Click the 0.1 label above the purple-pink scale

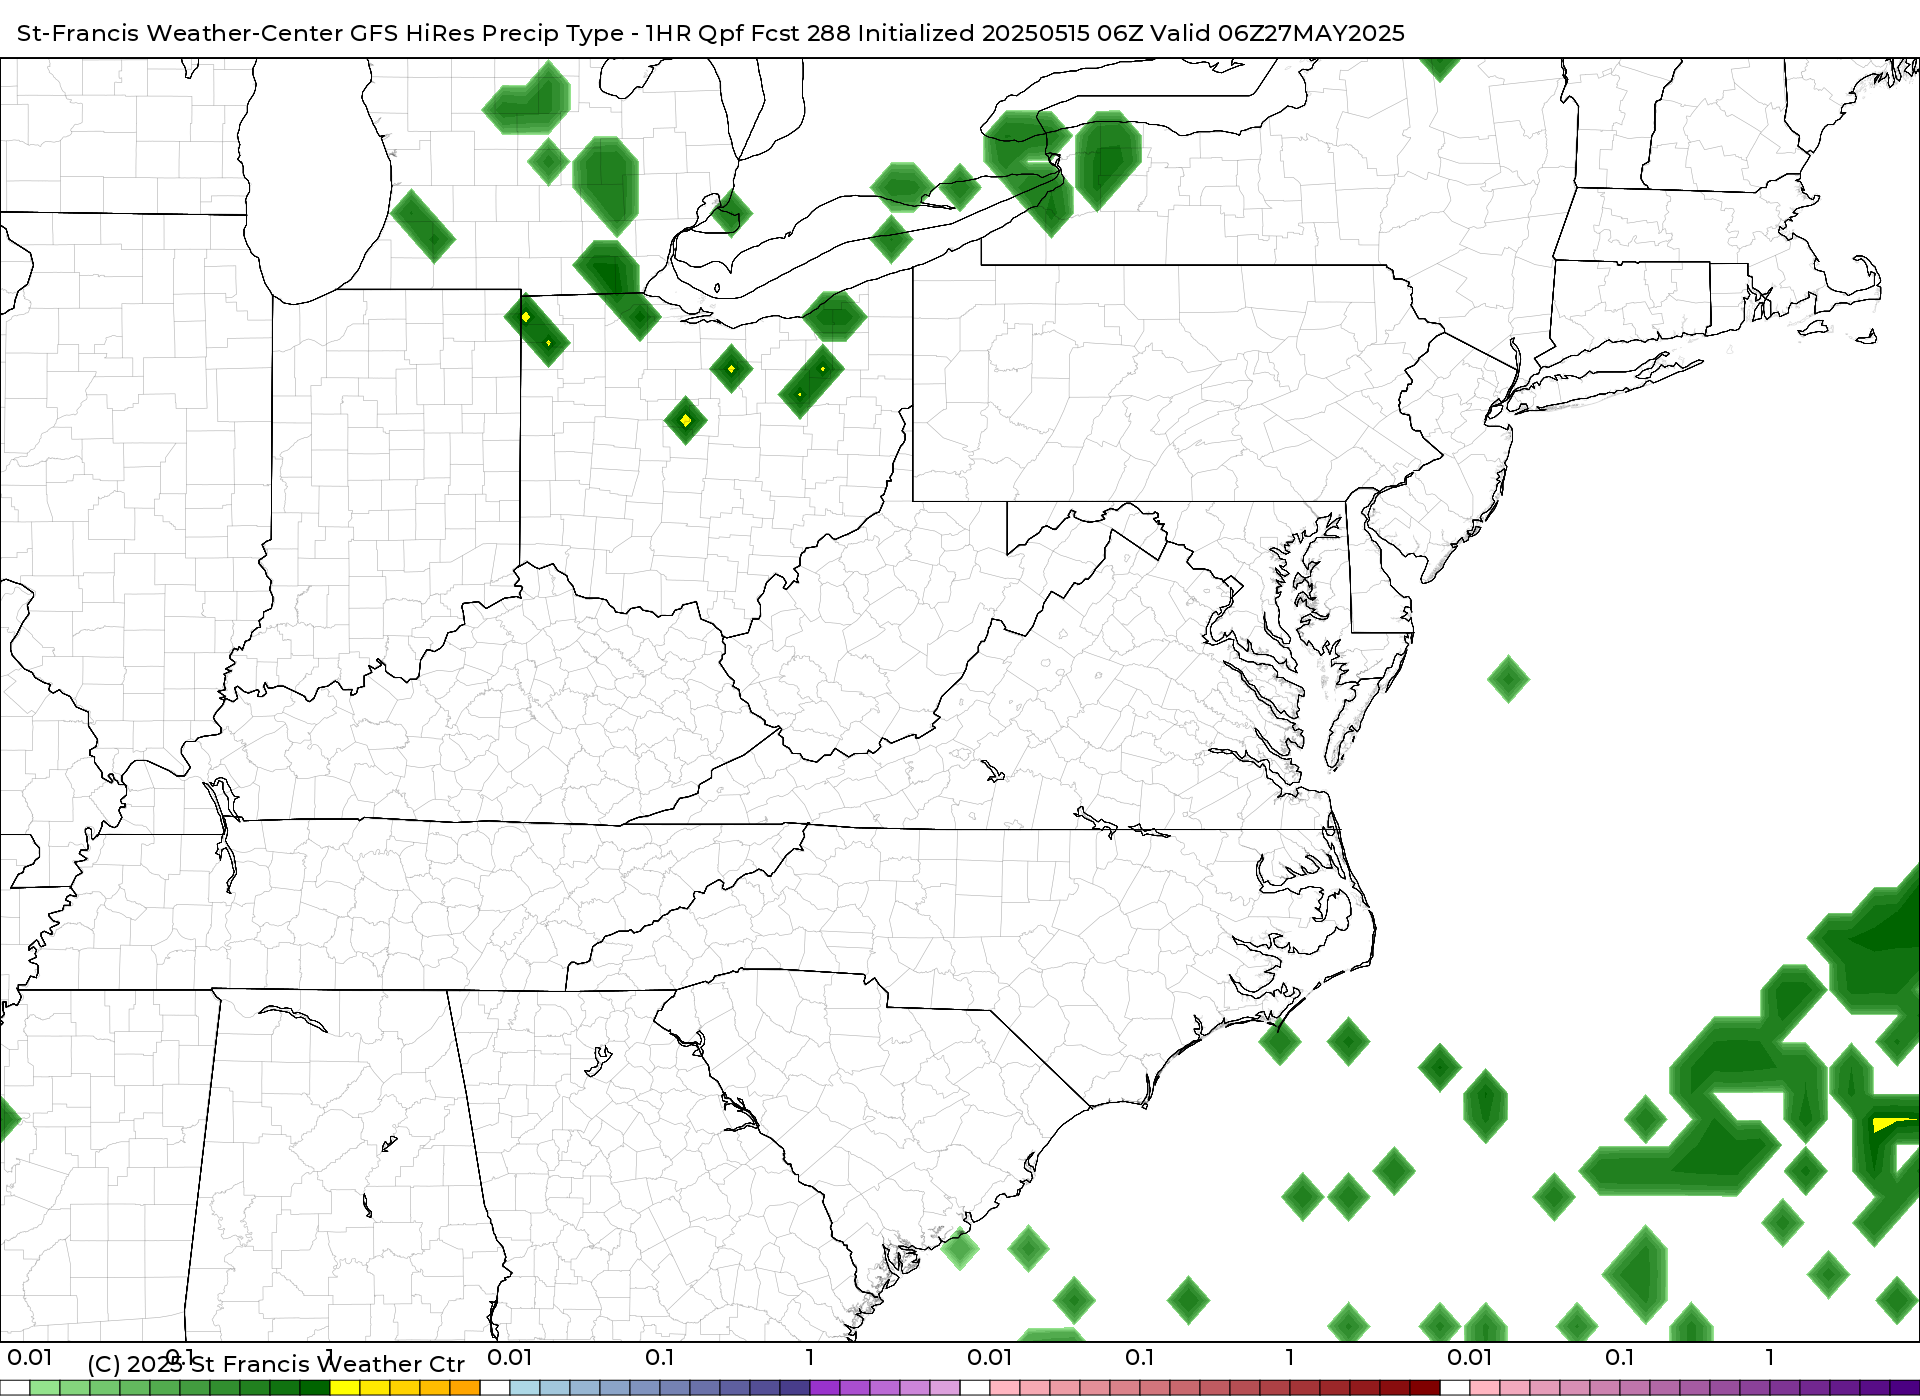click(1620, 1357)
